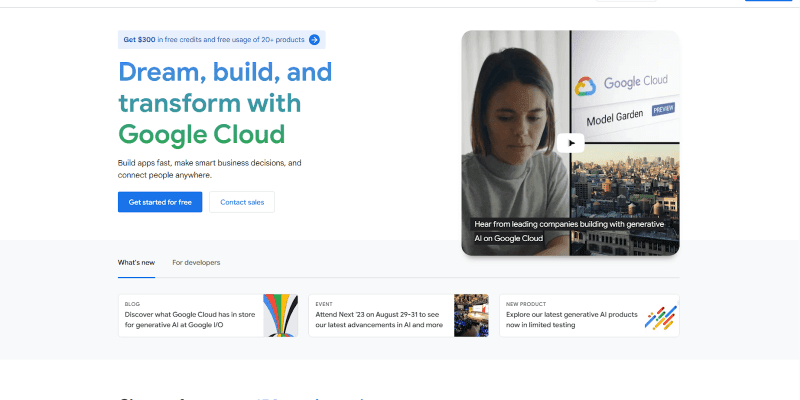Play the generative AI video

[x=570, y=143]
